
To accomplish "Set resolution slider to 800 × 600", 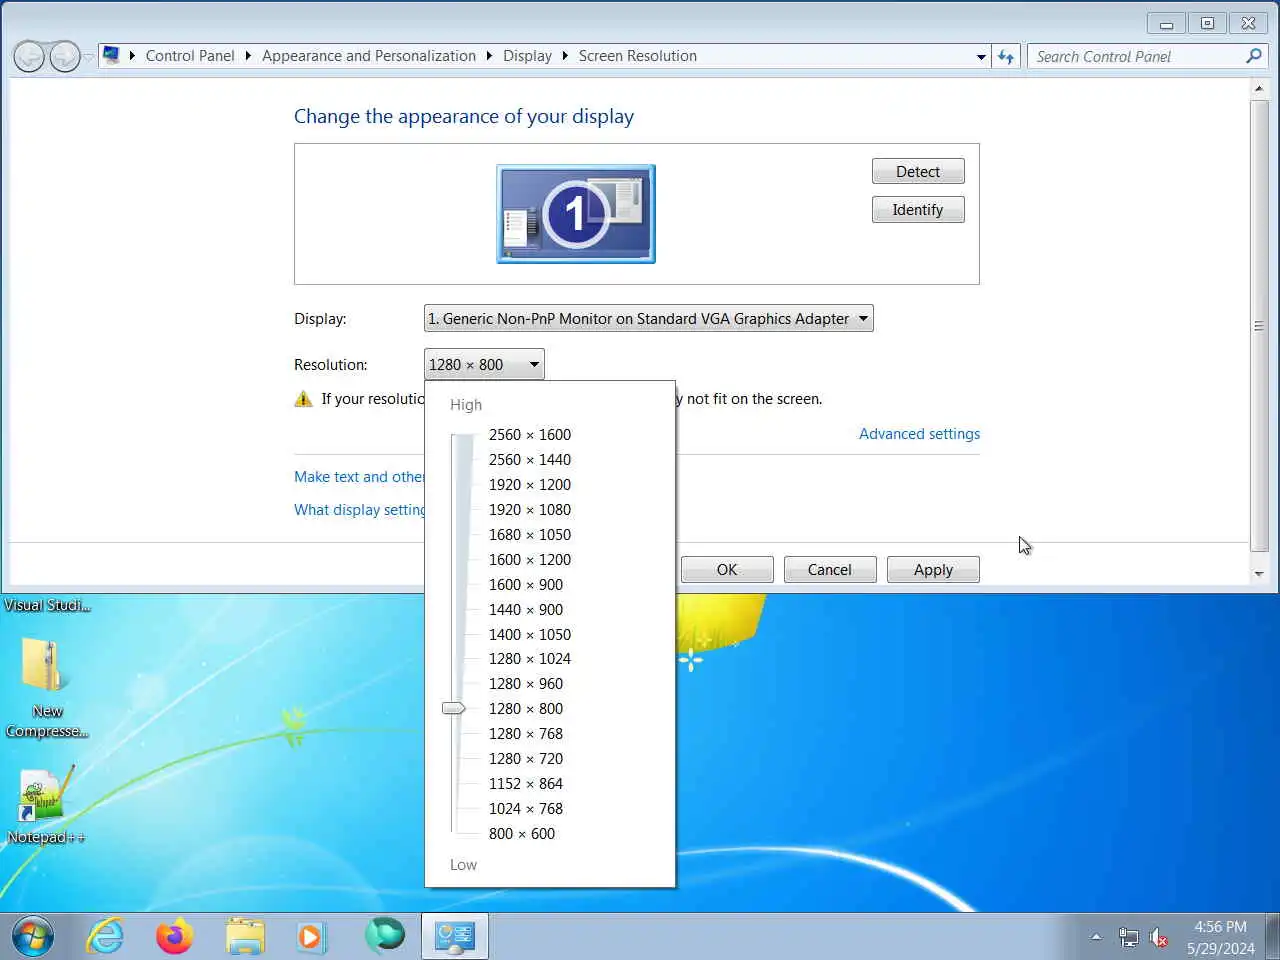I will (x=522, y=834).
